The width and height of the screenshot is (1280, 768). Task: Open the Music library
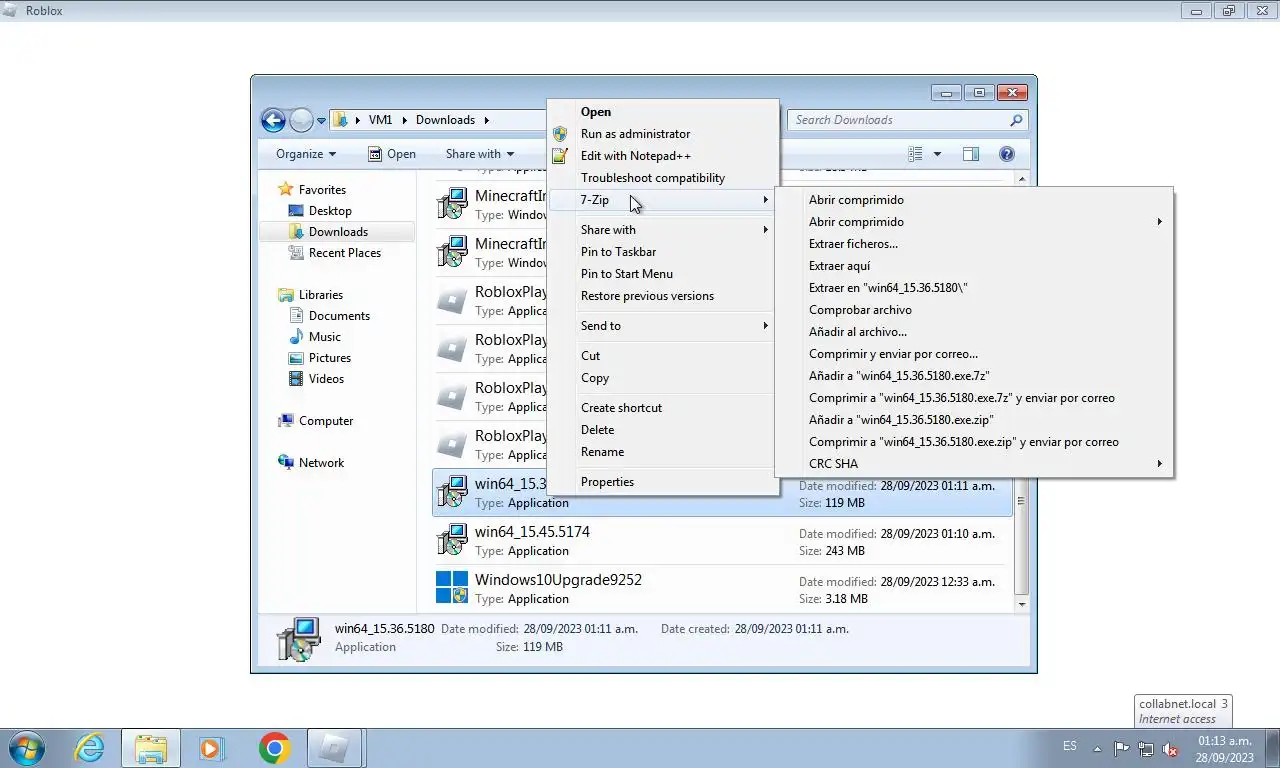coord(315,337)
